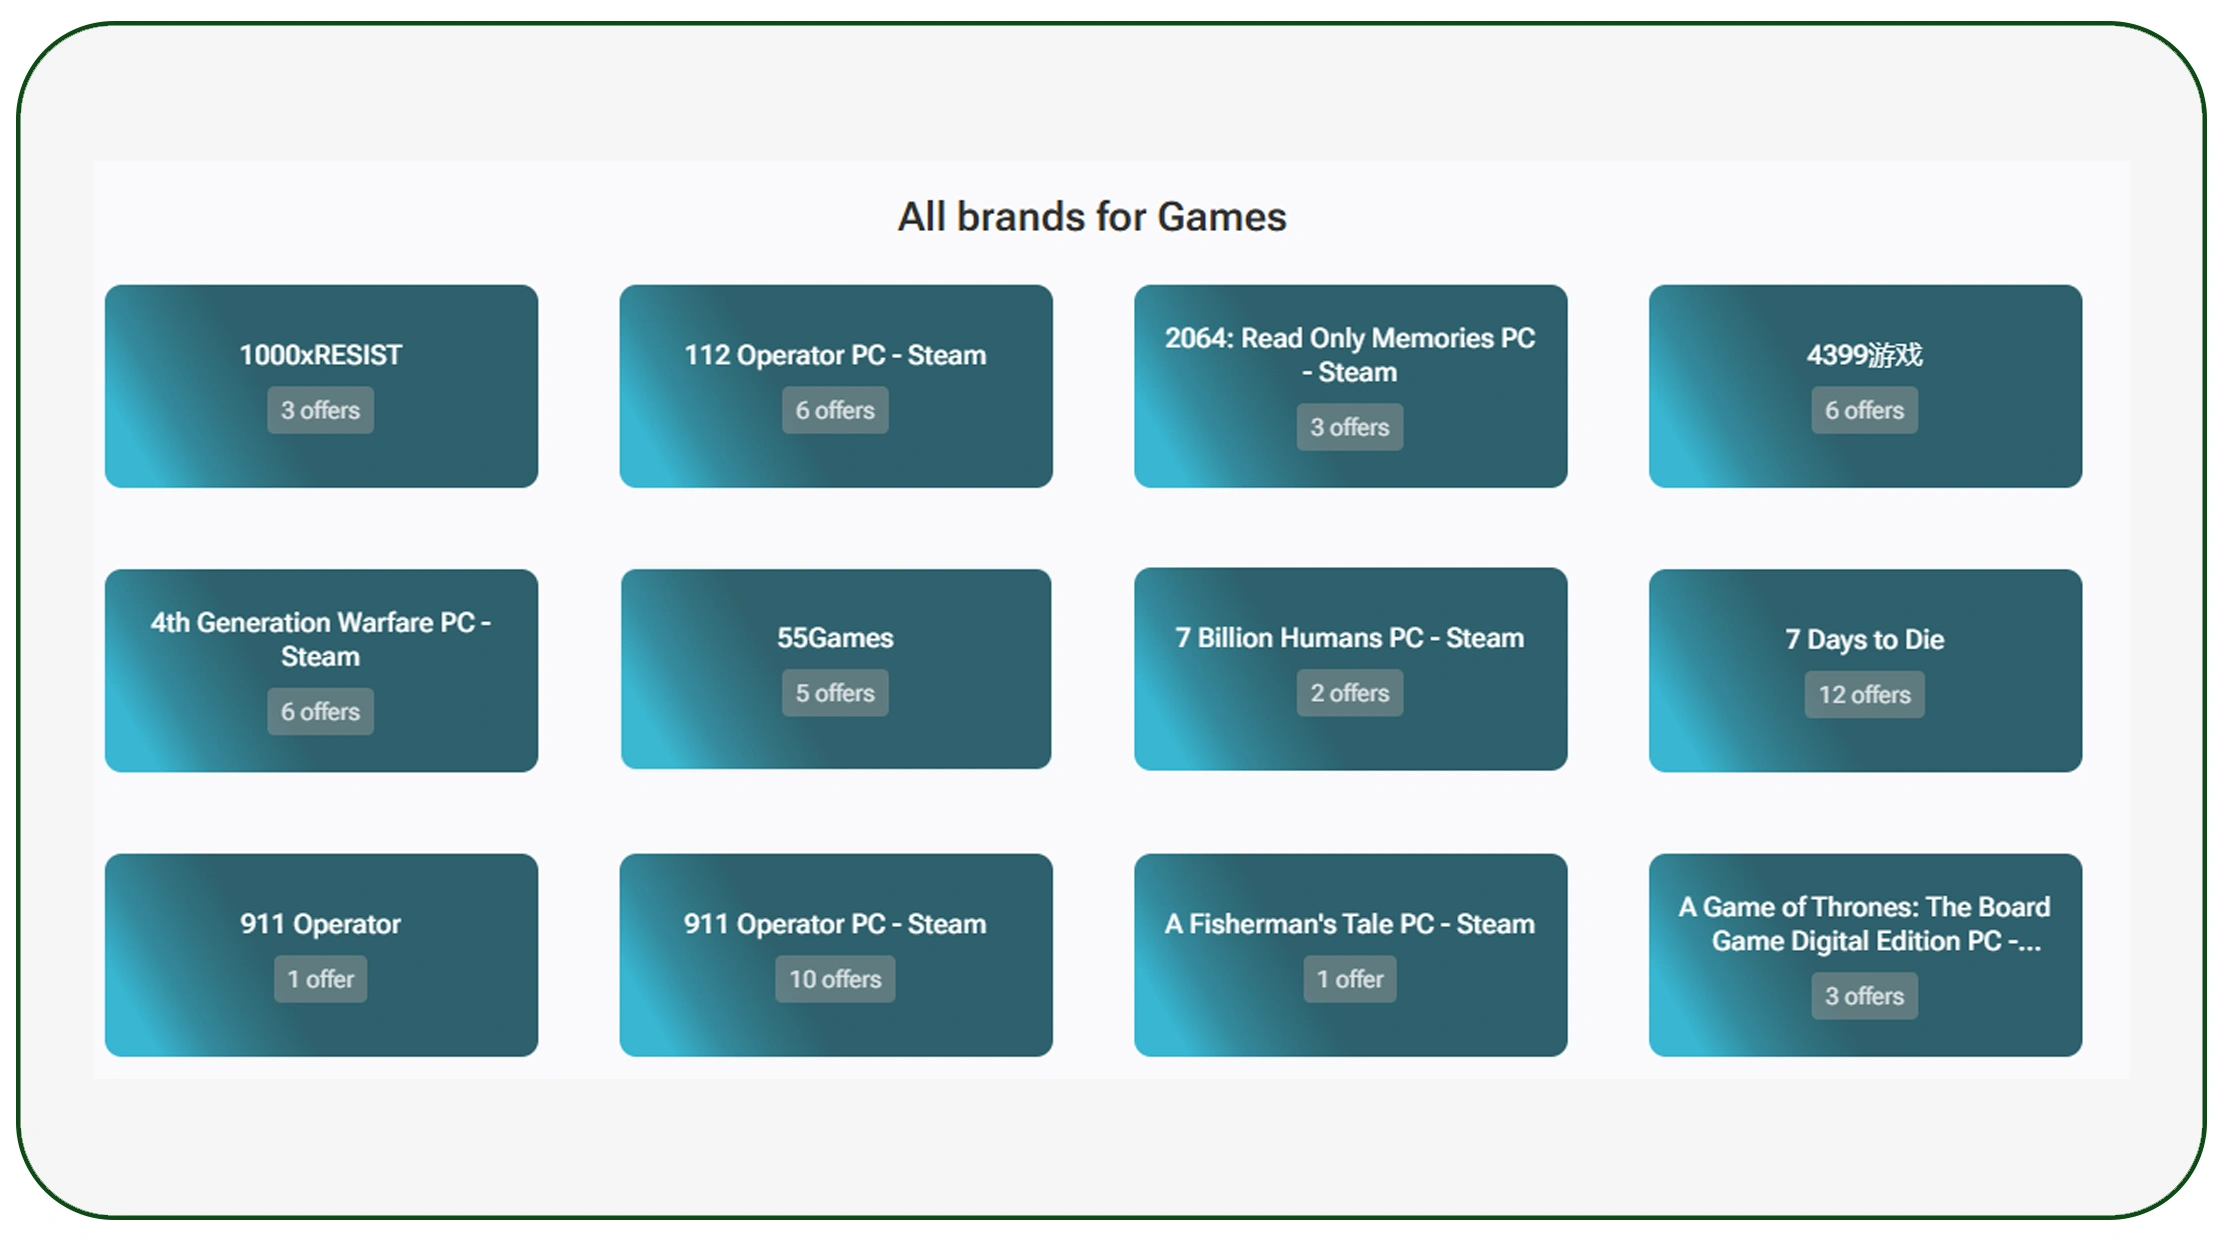Open the 911 Operator brand page
The width and height of the screenshot is (2223, 1240).
click(320, 955)
